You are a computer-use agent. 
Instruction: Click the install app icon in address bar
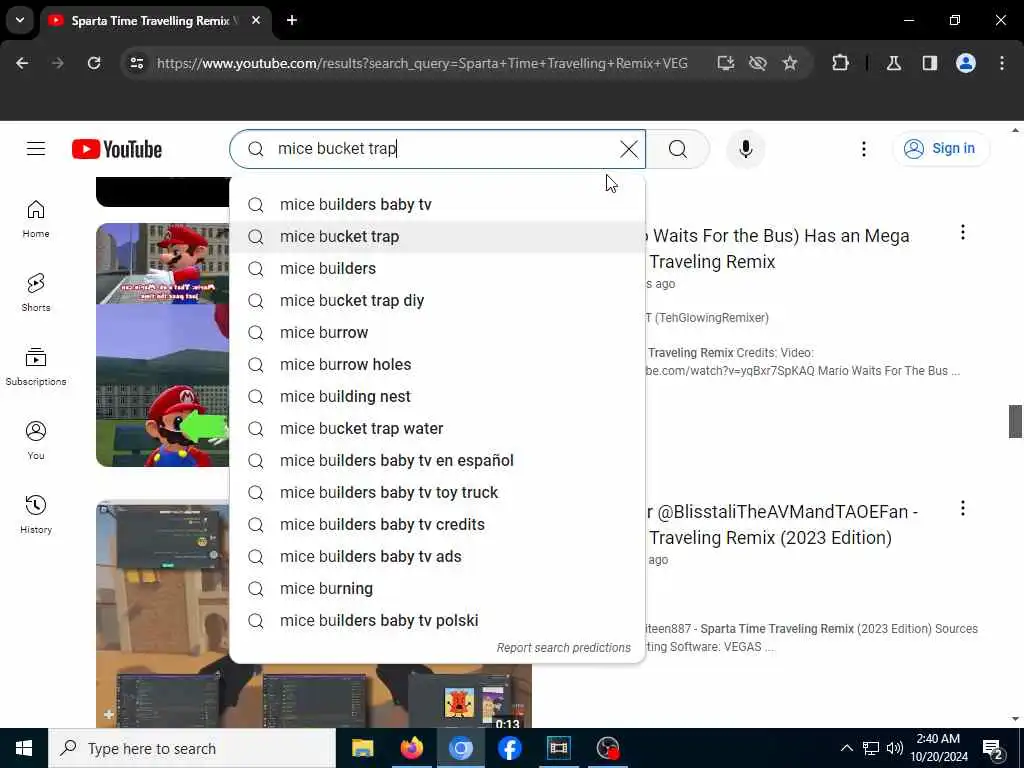[x=726, y=63]
